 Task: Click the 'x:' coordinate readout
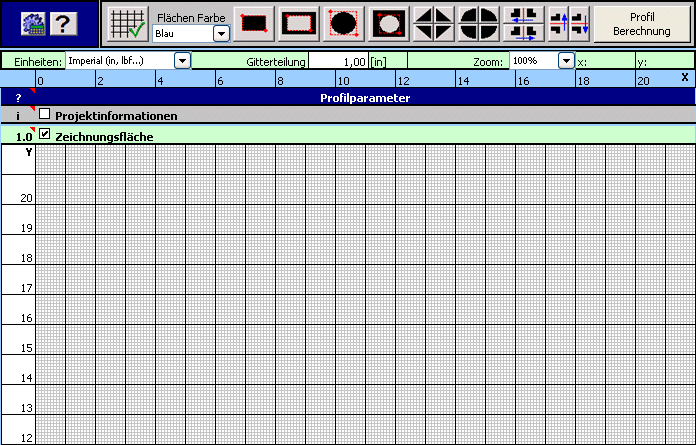click(582, 62)
